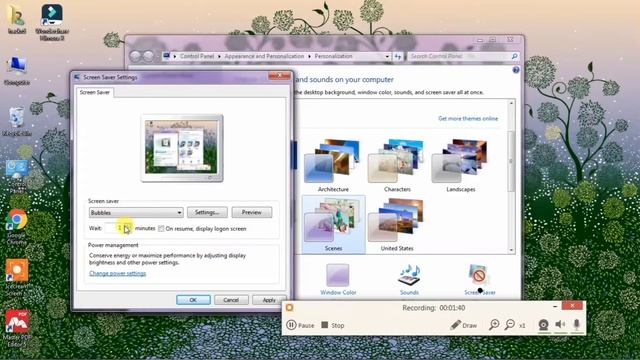Click the zoom out magnifier in recorder
The image size is (640, 360).
point(509,324)
